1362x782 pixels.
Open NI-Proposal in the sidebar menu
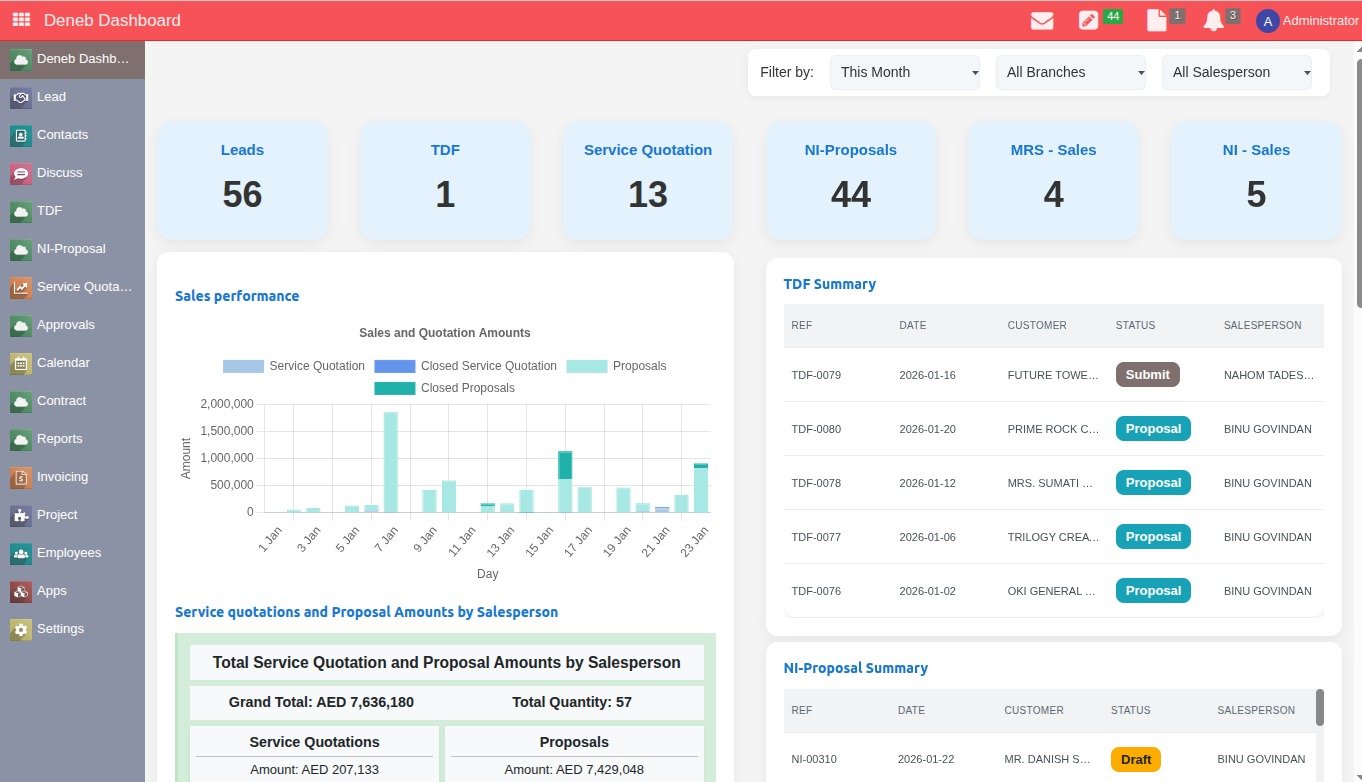(x=70, y=249)
